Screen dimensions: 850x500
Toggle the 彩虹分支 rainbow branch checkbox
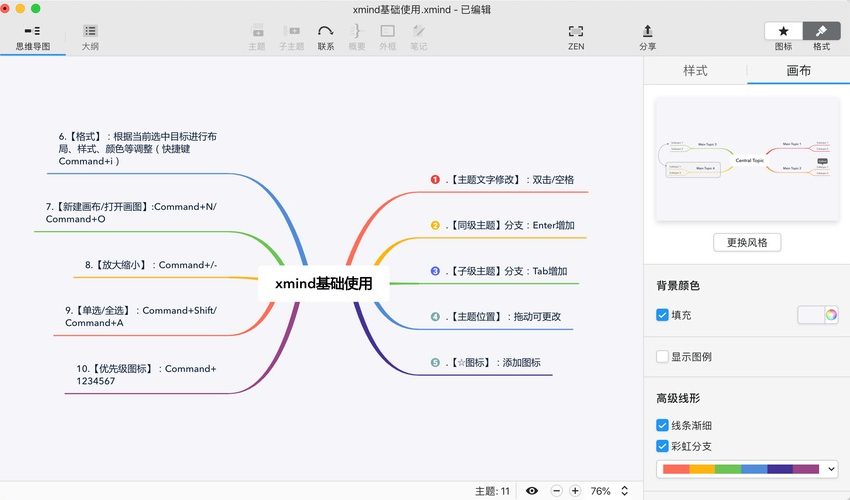(662, 446)
